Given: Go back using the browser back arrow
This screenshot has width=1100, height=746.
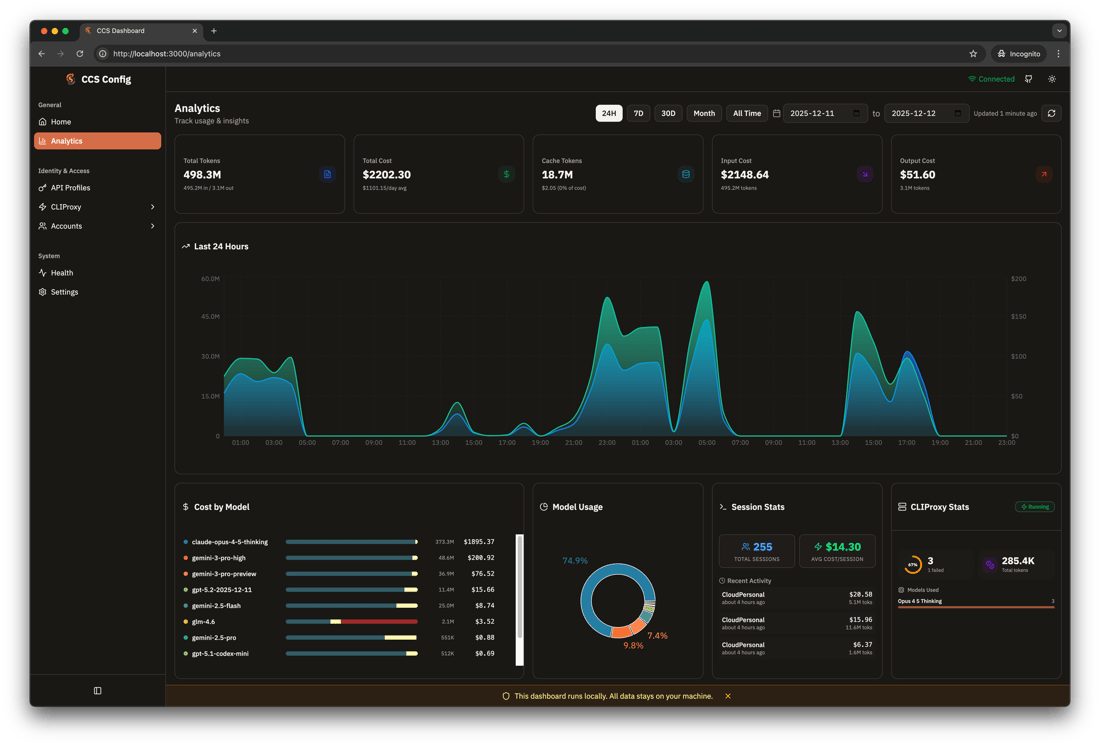Looking at the screenshot, I should (42, 53).
